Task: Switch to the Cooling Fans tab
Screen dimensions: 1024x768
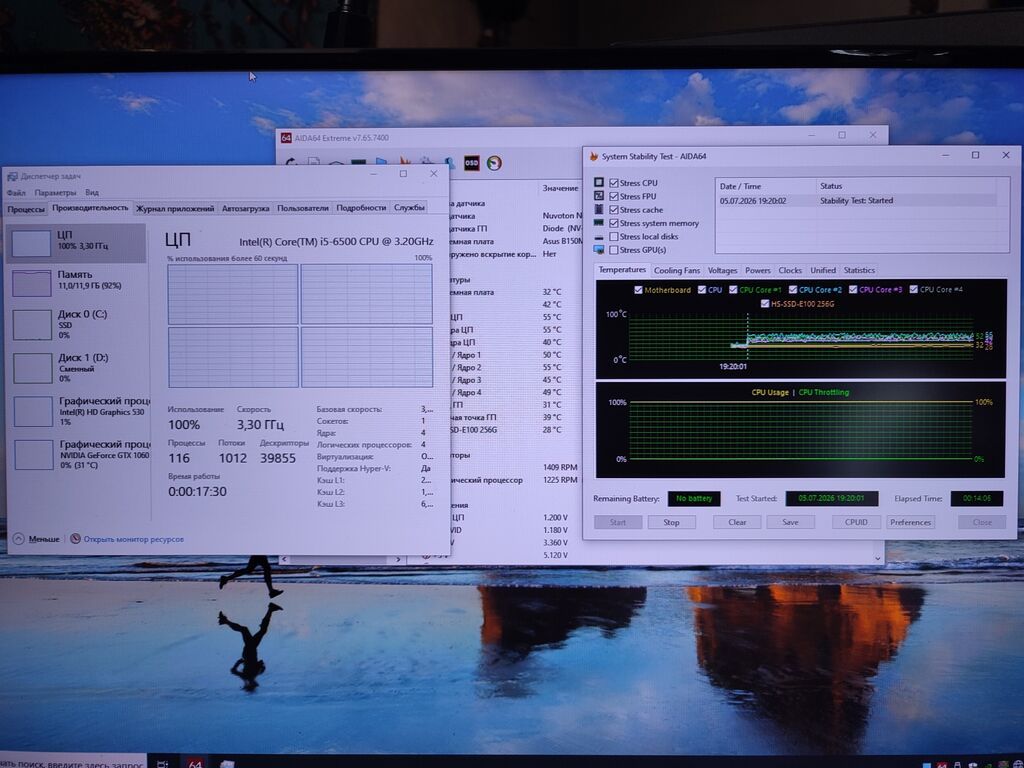Action: [677, 270]
